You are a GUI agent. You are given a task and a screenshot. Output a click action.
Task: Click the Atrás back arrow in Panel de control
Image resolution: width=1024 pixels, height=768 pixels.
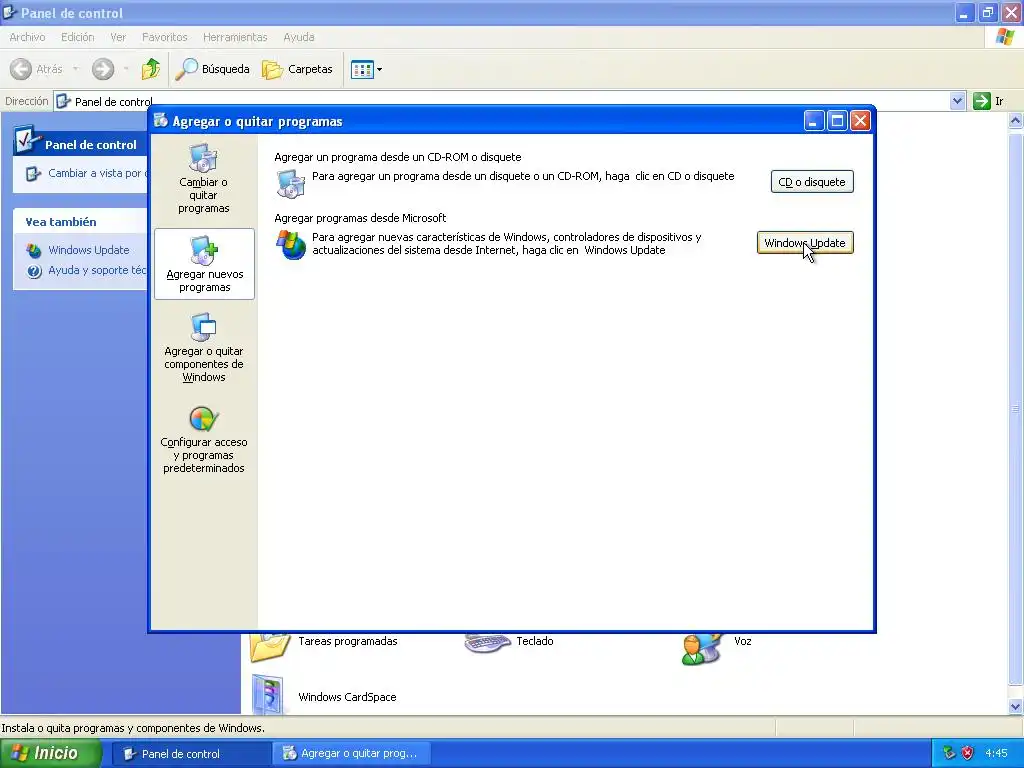(x=21, y=69)
